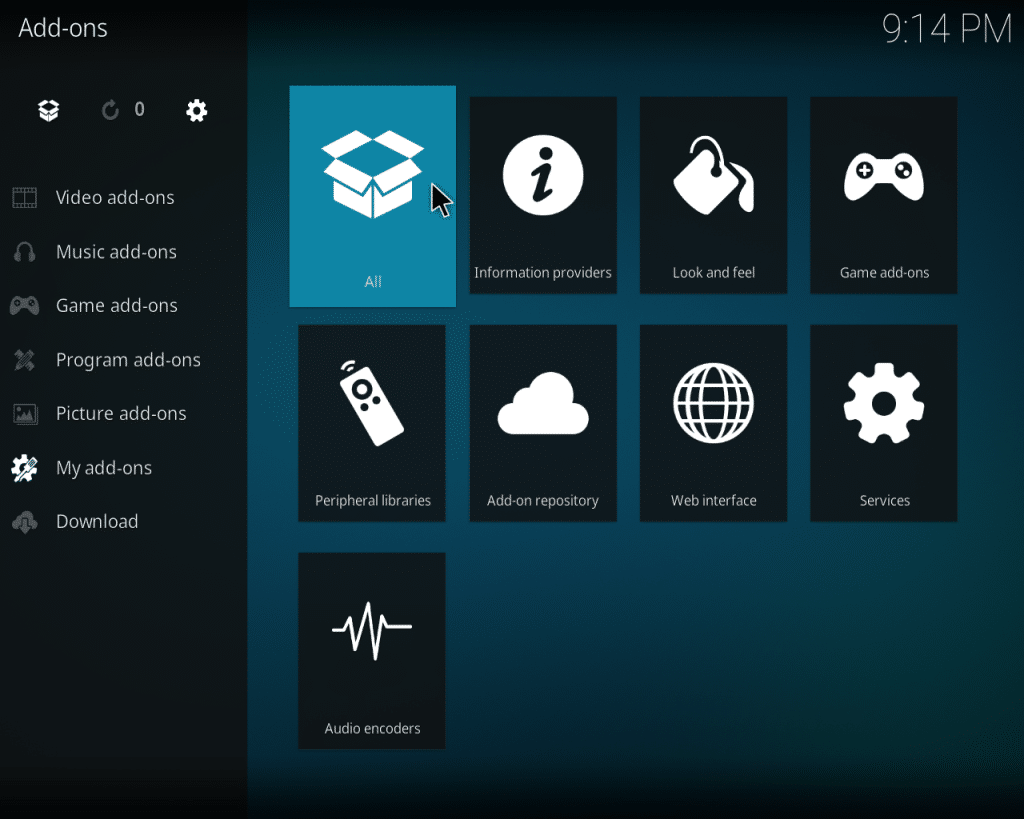Choose Program add-ons from sidebar
This screenshot has width=1024, height=819.
pyautogui.click(x=128, y=360)
